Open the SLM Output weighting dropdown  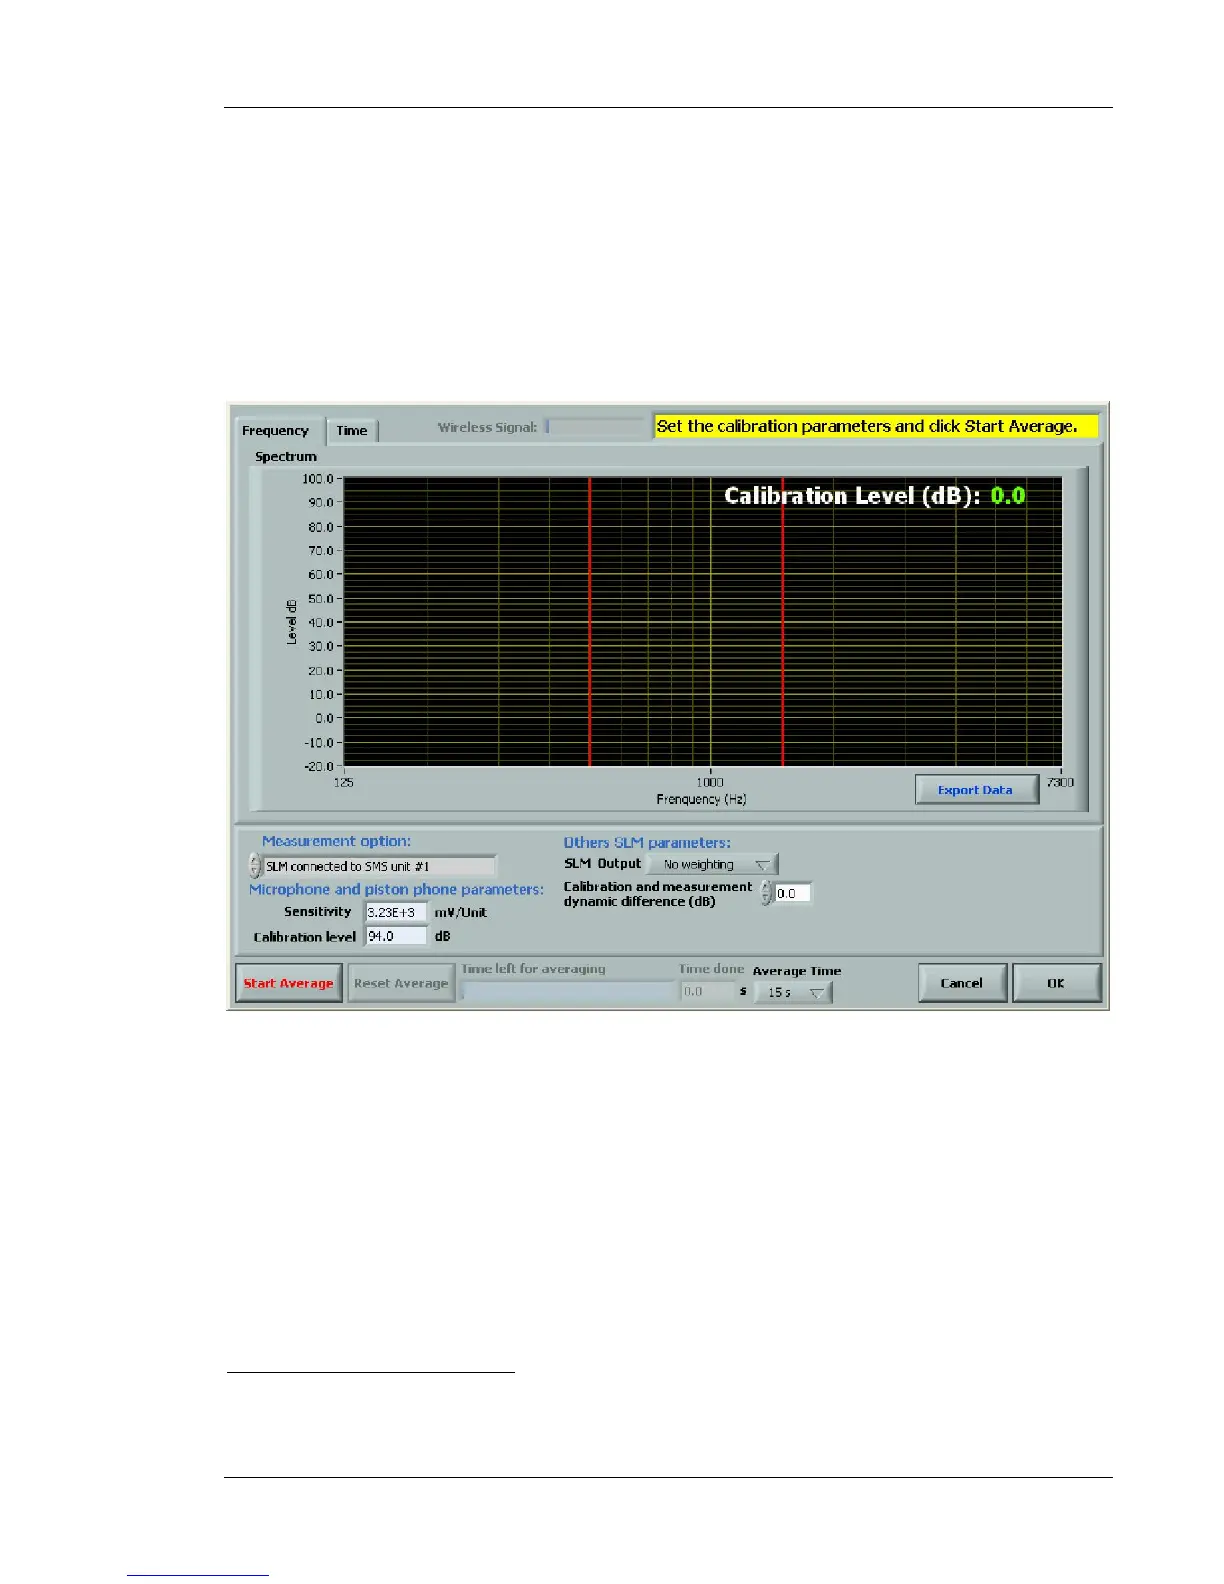tap(713, 864)
